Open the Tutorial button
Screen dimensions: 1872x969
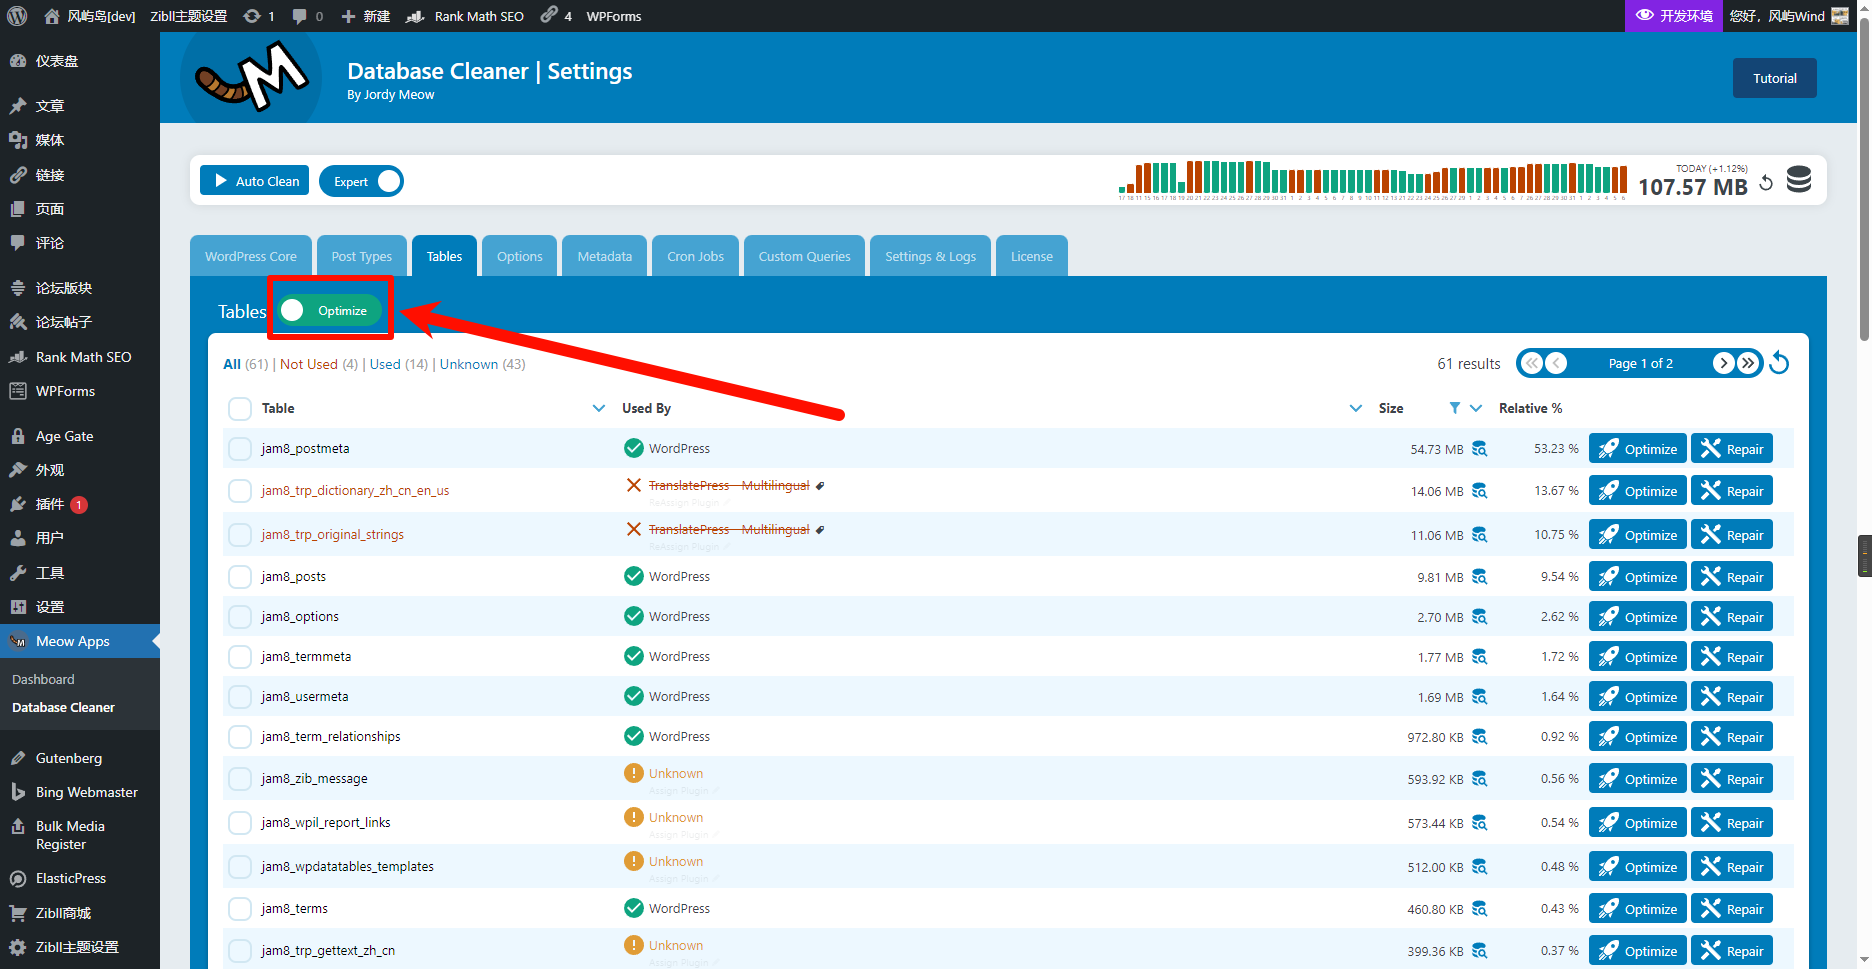(1775, 78)
